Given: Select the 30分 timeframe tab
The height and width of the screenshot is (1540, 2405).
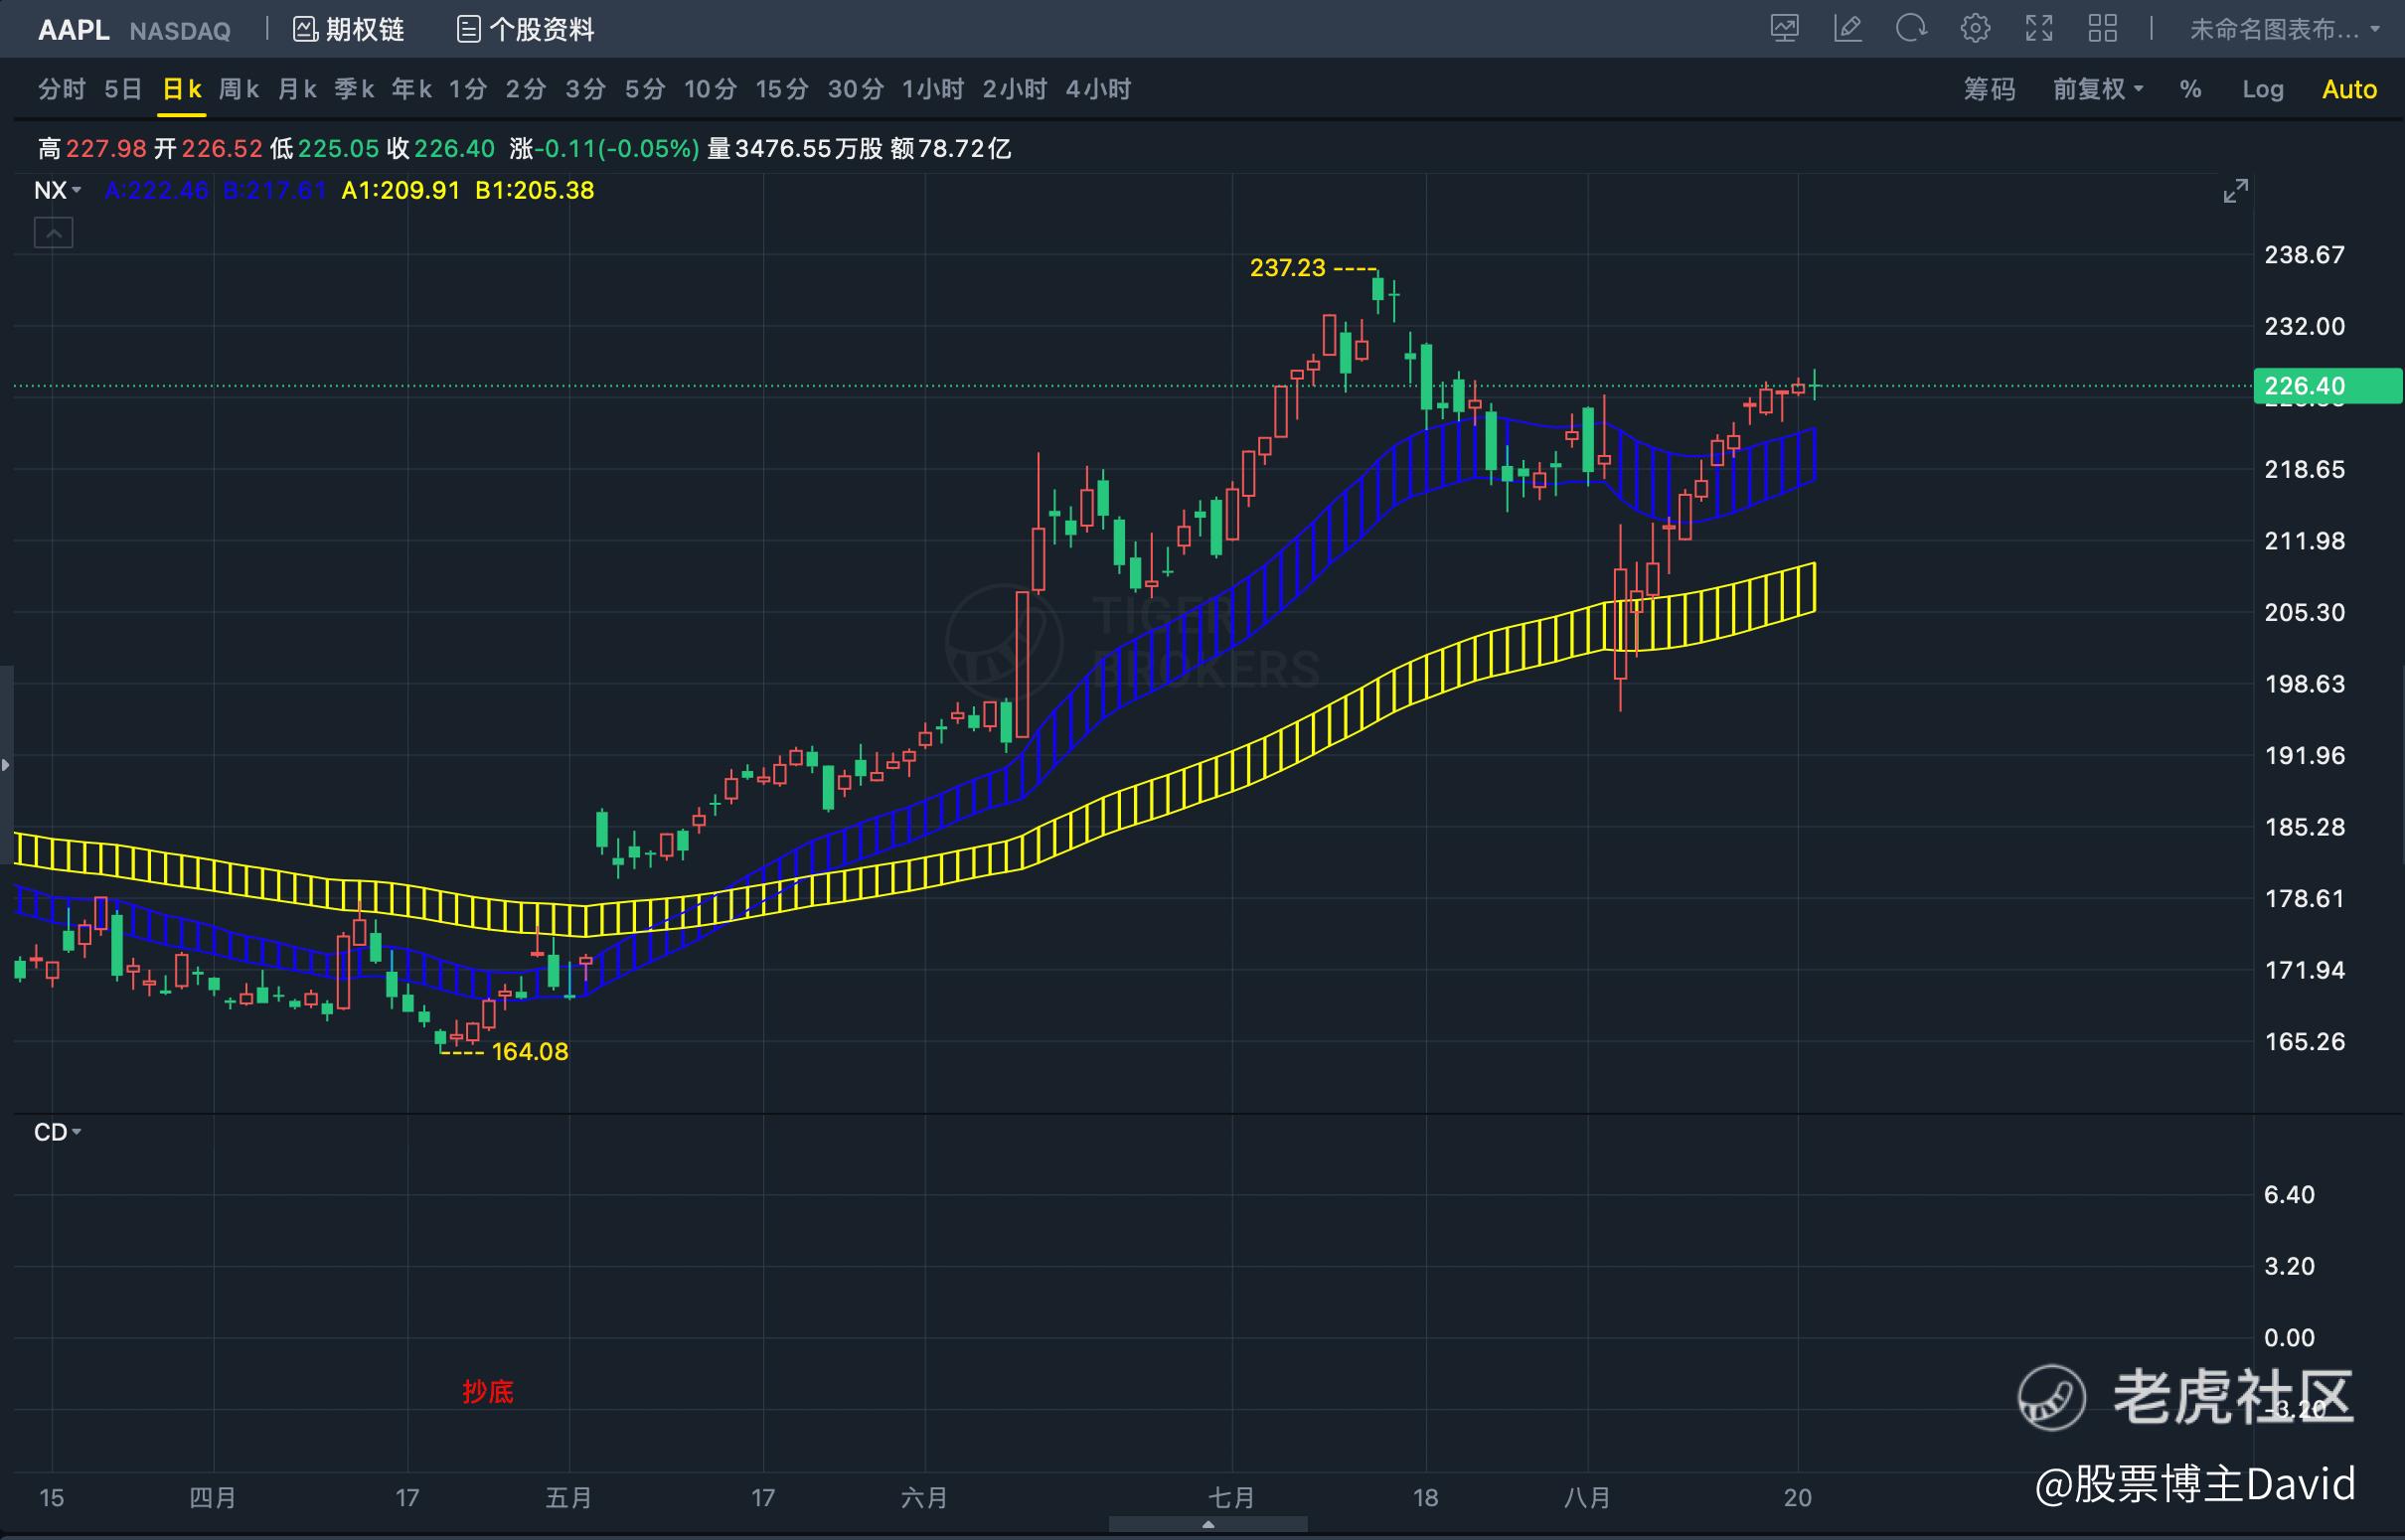Looking at the screenshot, I should 855,89.
